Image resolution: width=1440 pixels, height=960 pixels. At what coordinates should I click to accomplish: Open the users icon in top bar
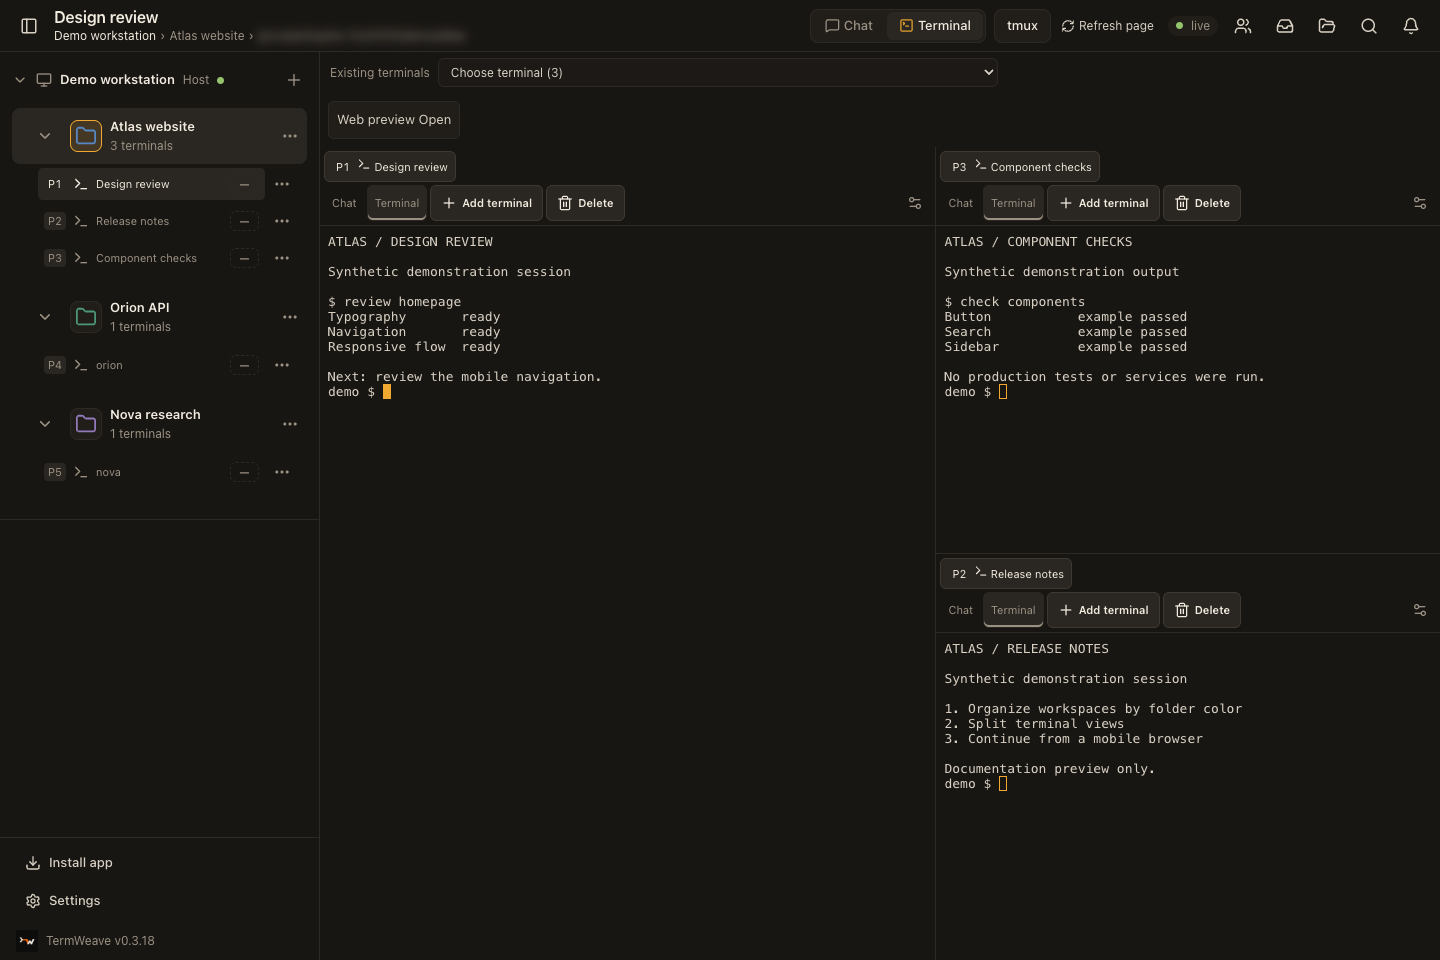[1243, 26]
